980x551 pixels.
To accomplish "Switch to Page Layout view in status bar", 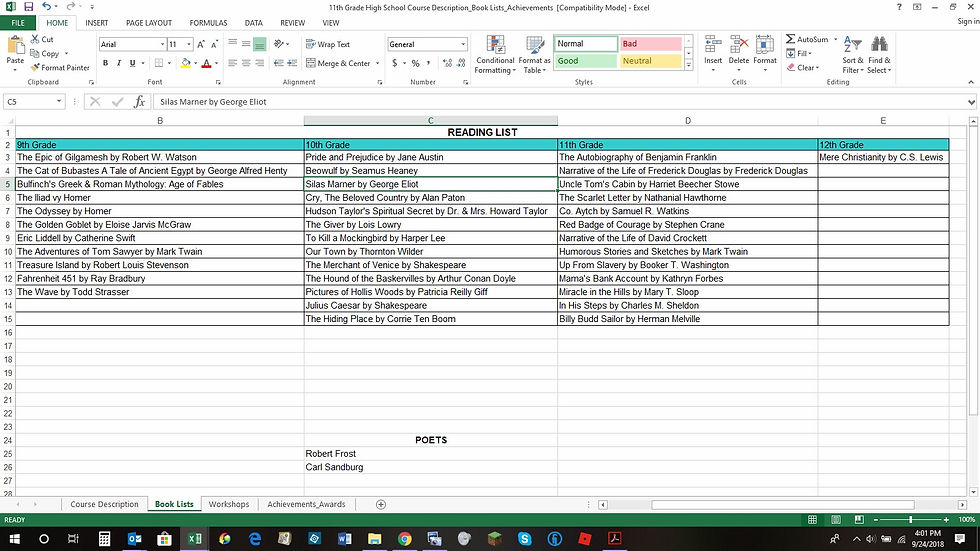I will pyautogui.click(x=836, y=520).
